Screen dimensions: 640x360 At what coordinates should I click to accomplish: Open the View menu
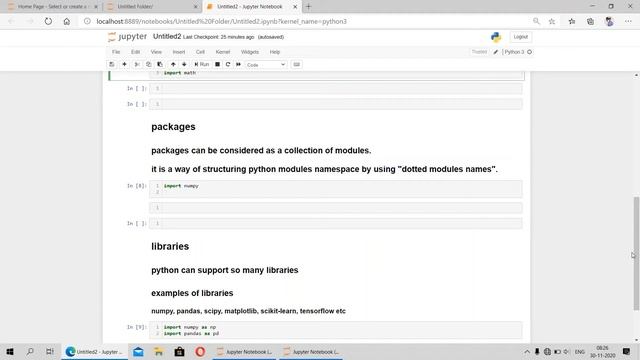tap(156, 52)
